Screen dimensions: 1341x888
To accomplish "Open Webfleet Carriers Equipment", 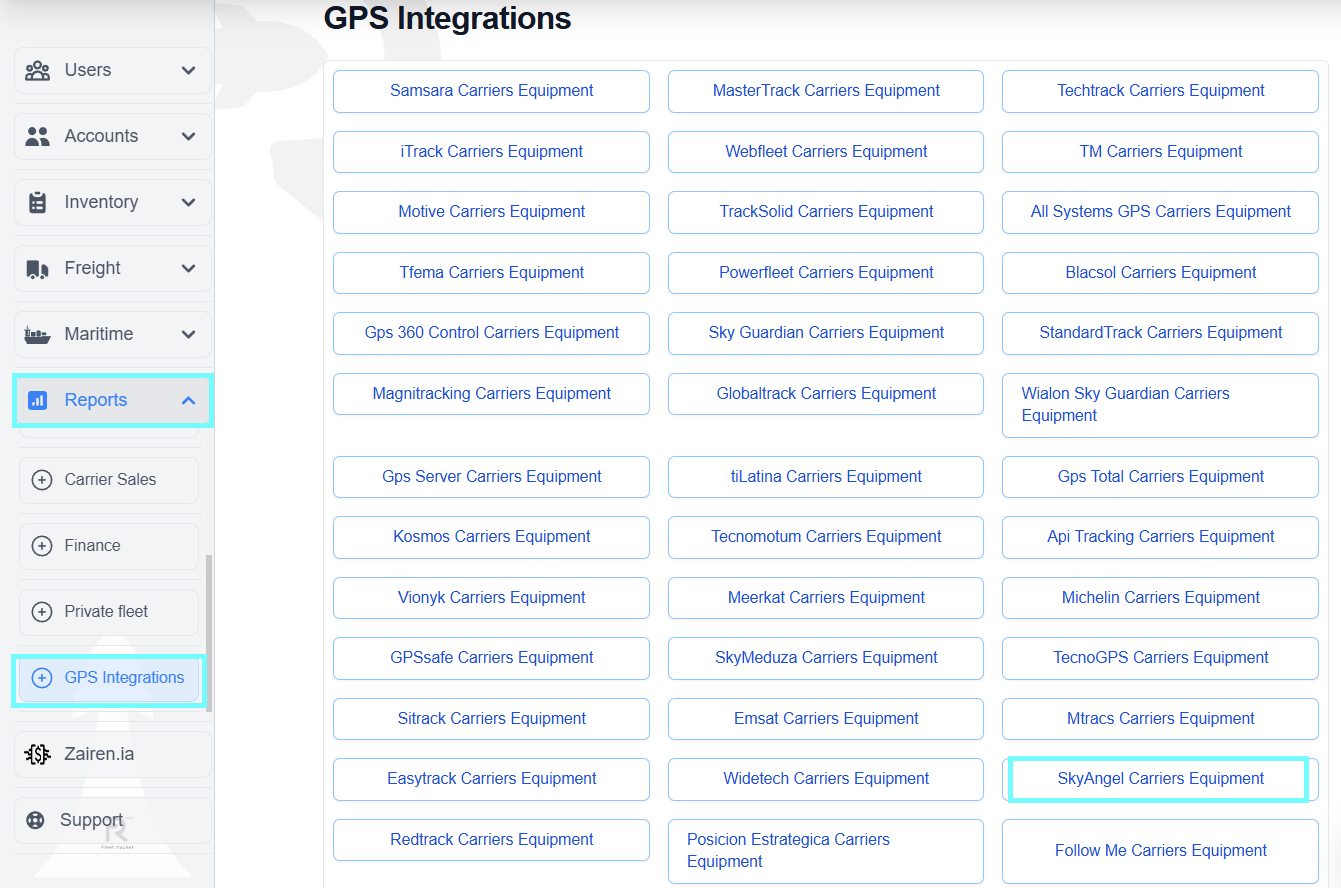I will (826, 152).
